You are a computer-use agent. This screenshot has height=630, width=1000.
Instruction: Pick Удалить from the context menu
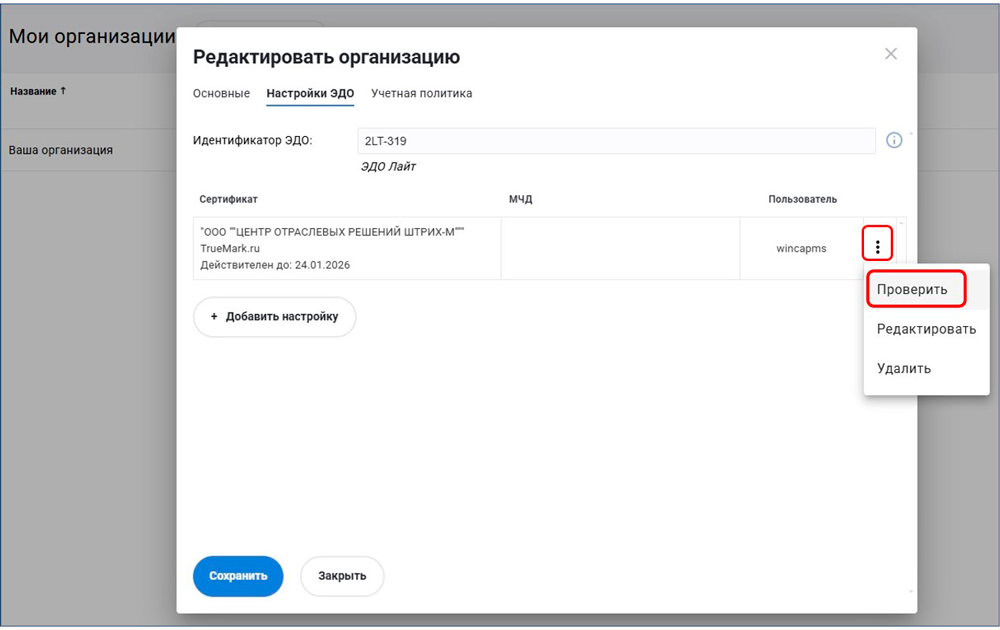pyautogui.click(x=904, y=368)
